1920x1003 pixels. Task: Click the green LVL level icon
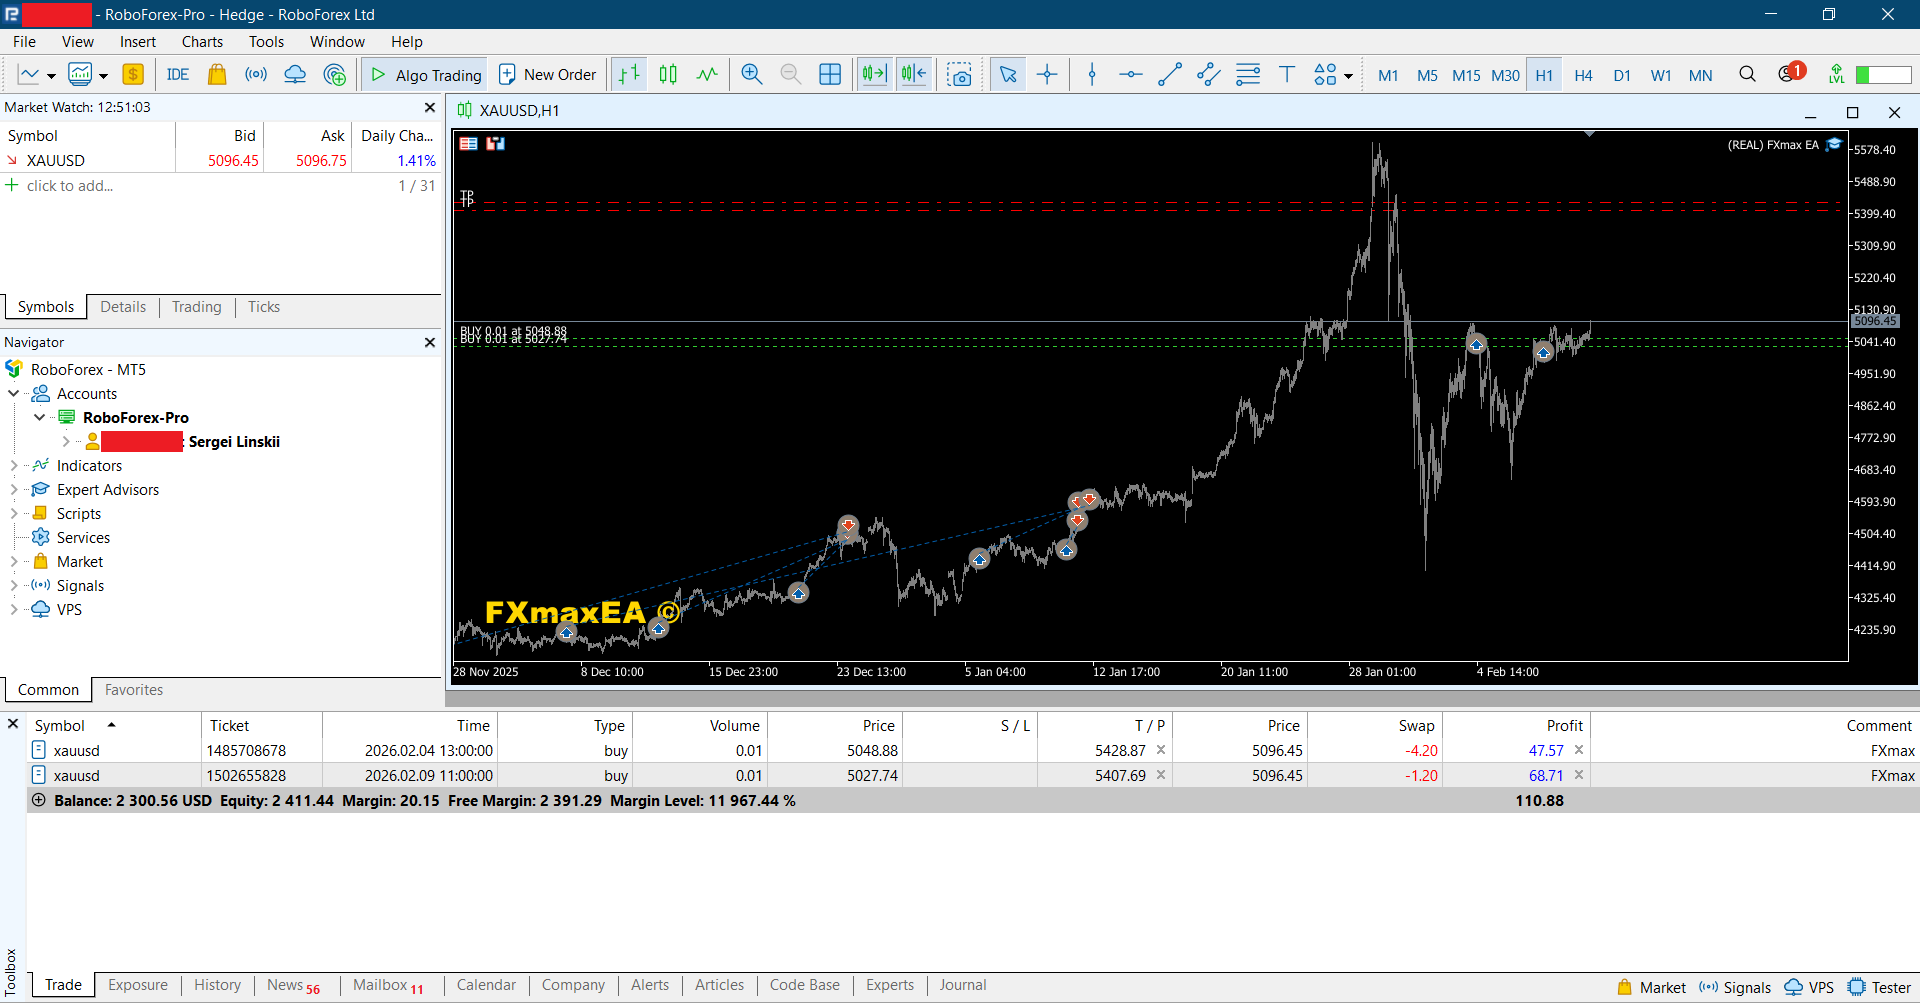point(1836,74)
